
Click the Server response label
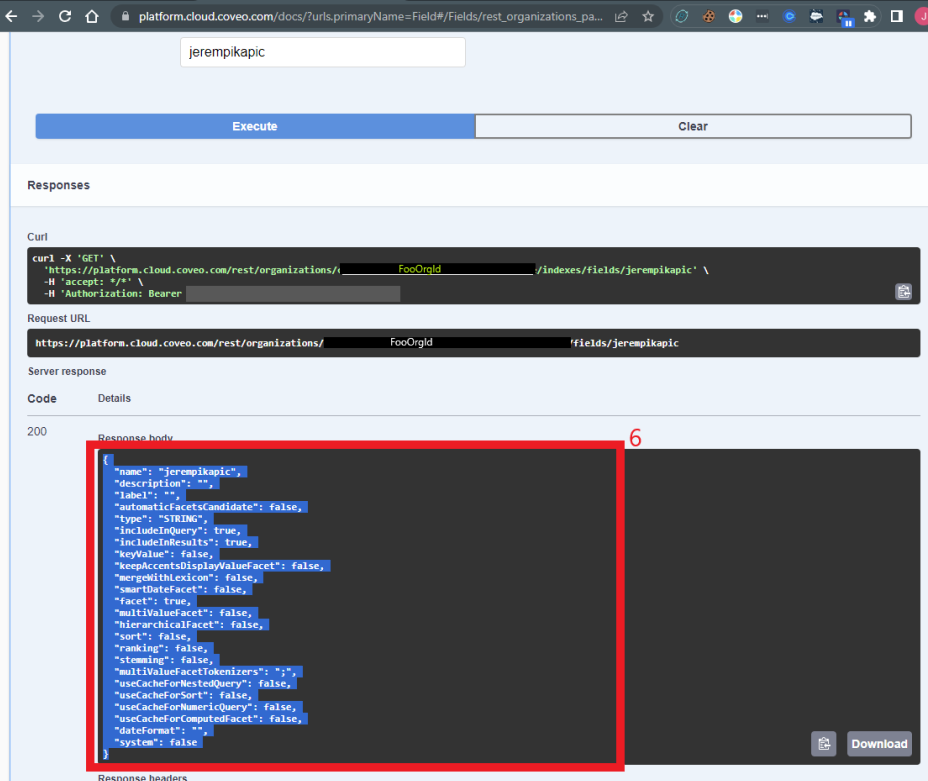67,372
